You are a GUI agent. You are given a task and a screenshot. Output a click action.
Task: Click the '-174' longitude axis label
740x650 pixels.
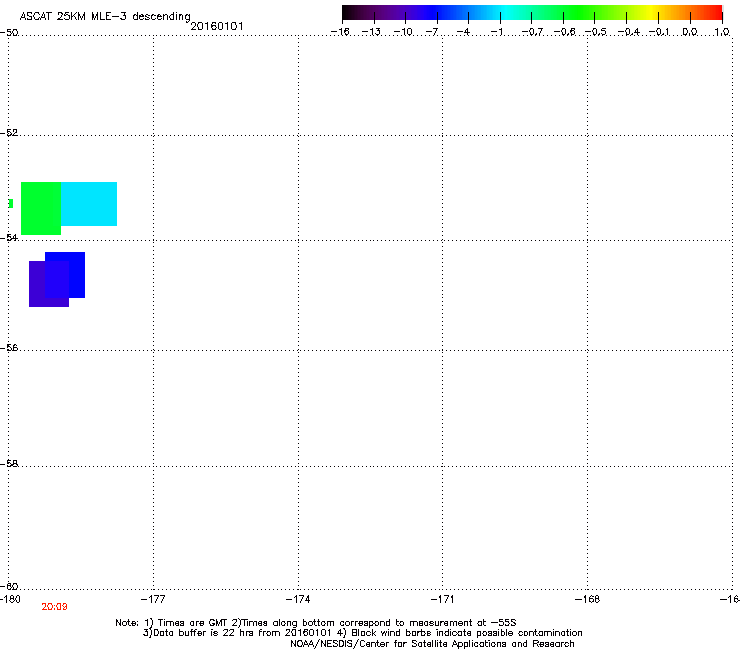click(x=298, y=599)
